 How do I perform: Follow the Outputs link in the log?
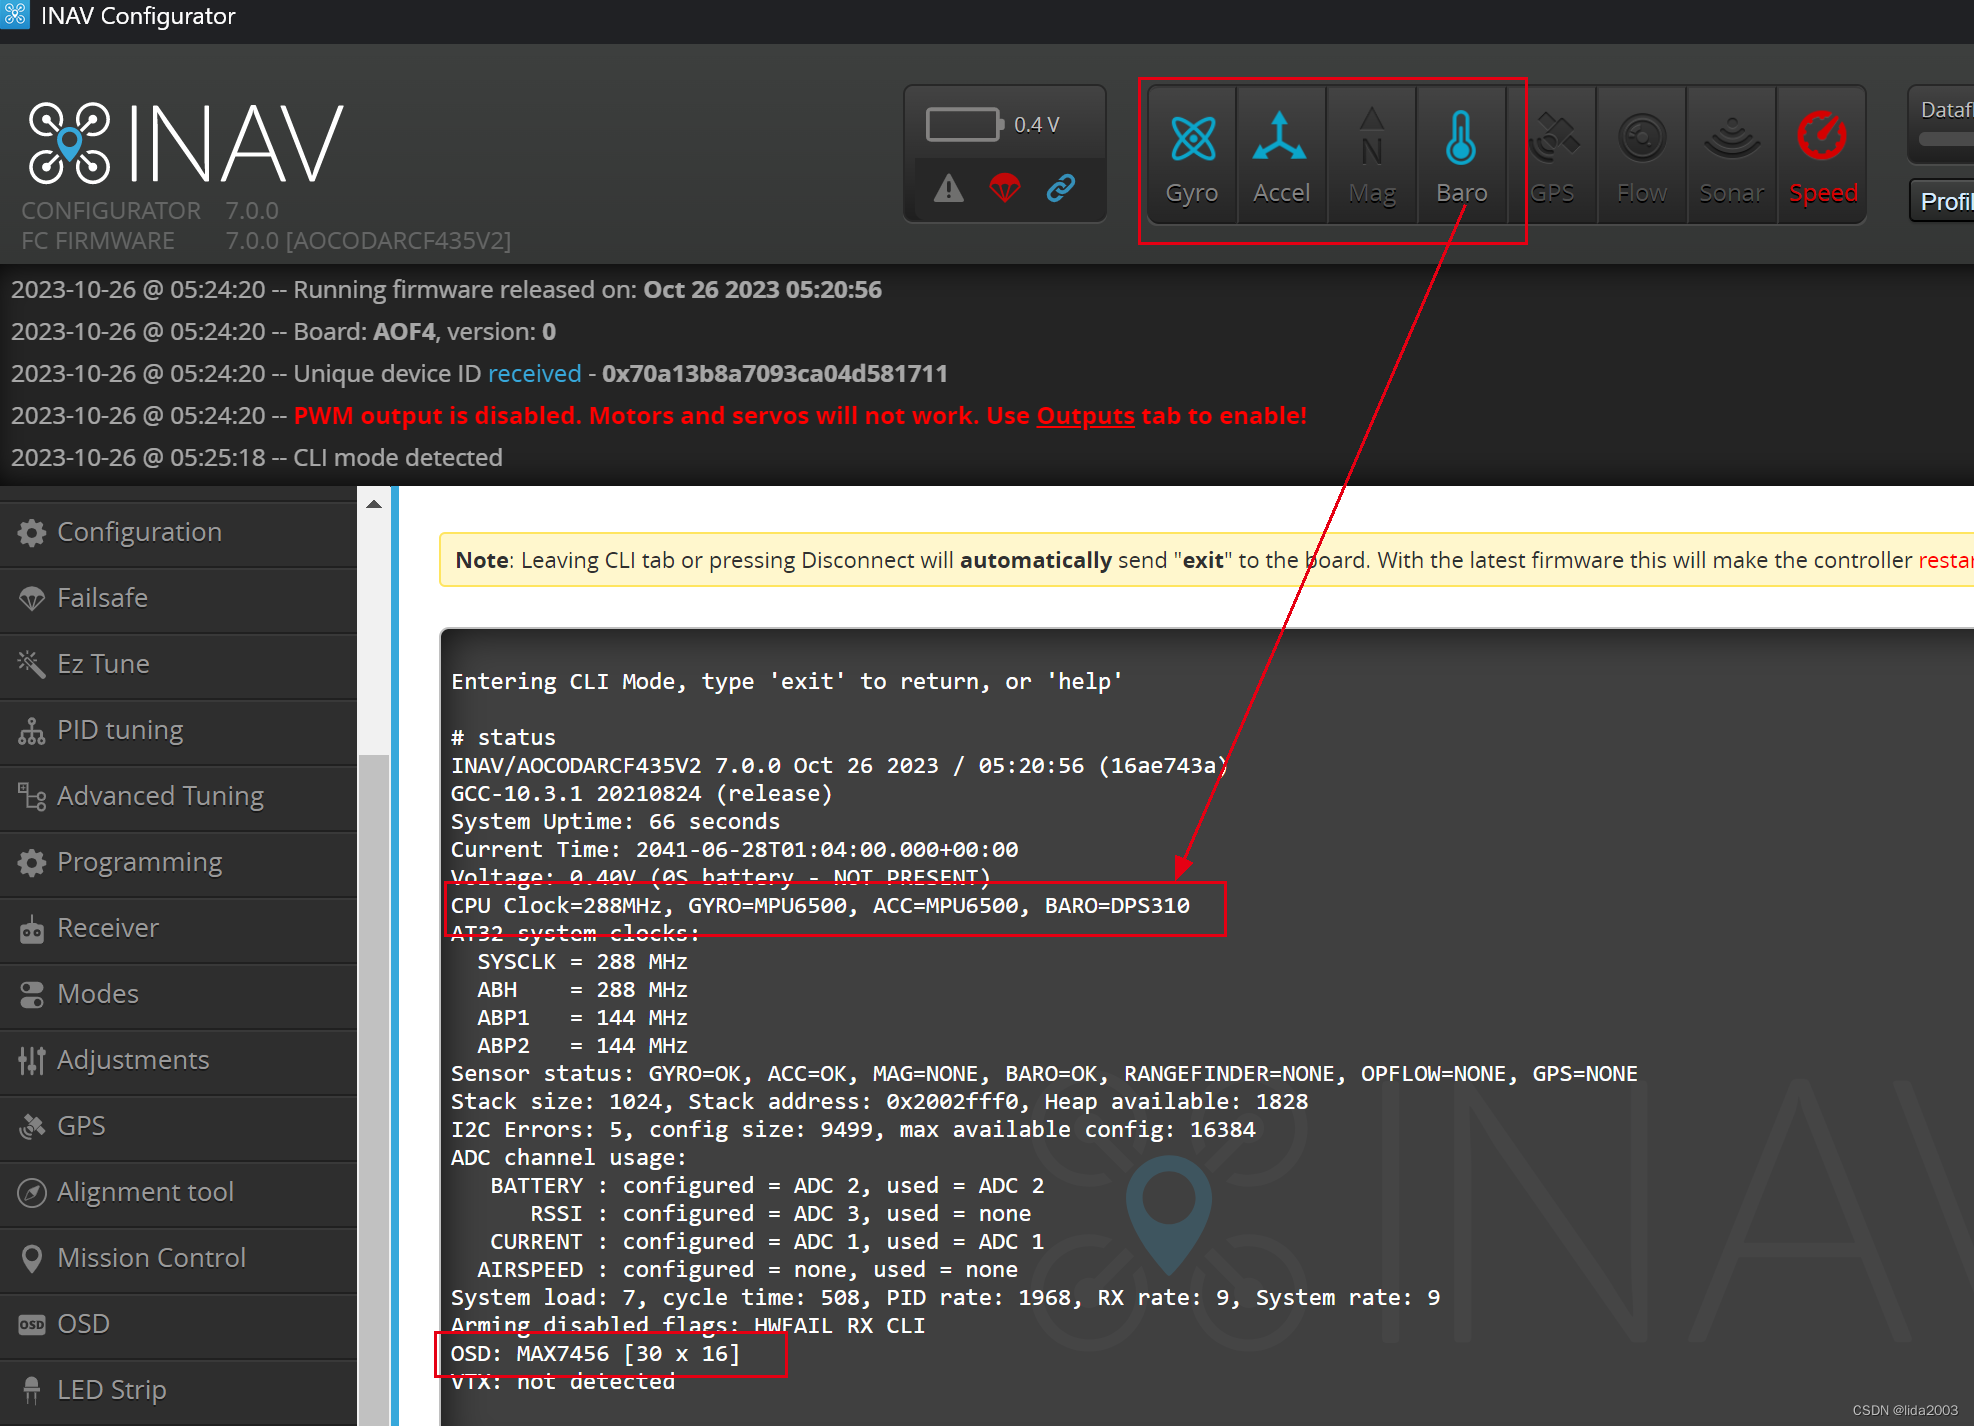tap(1085, 415)
